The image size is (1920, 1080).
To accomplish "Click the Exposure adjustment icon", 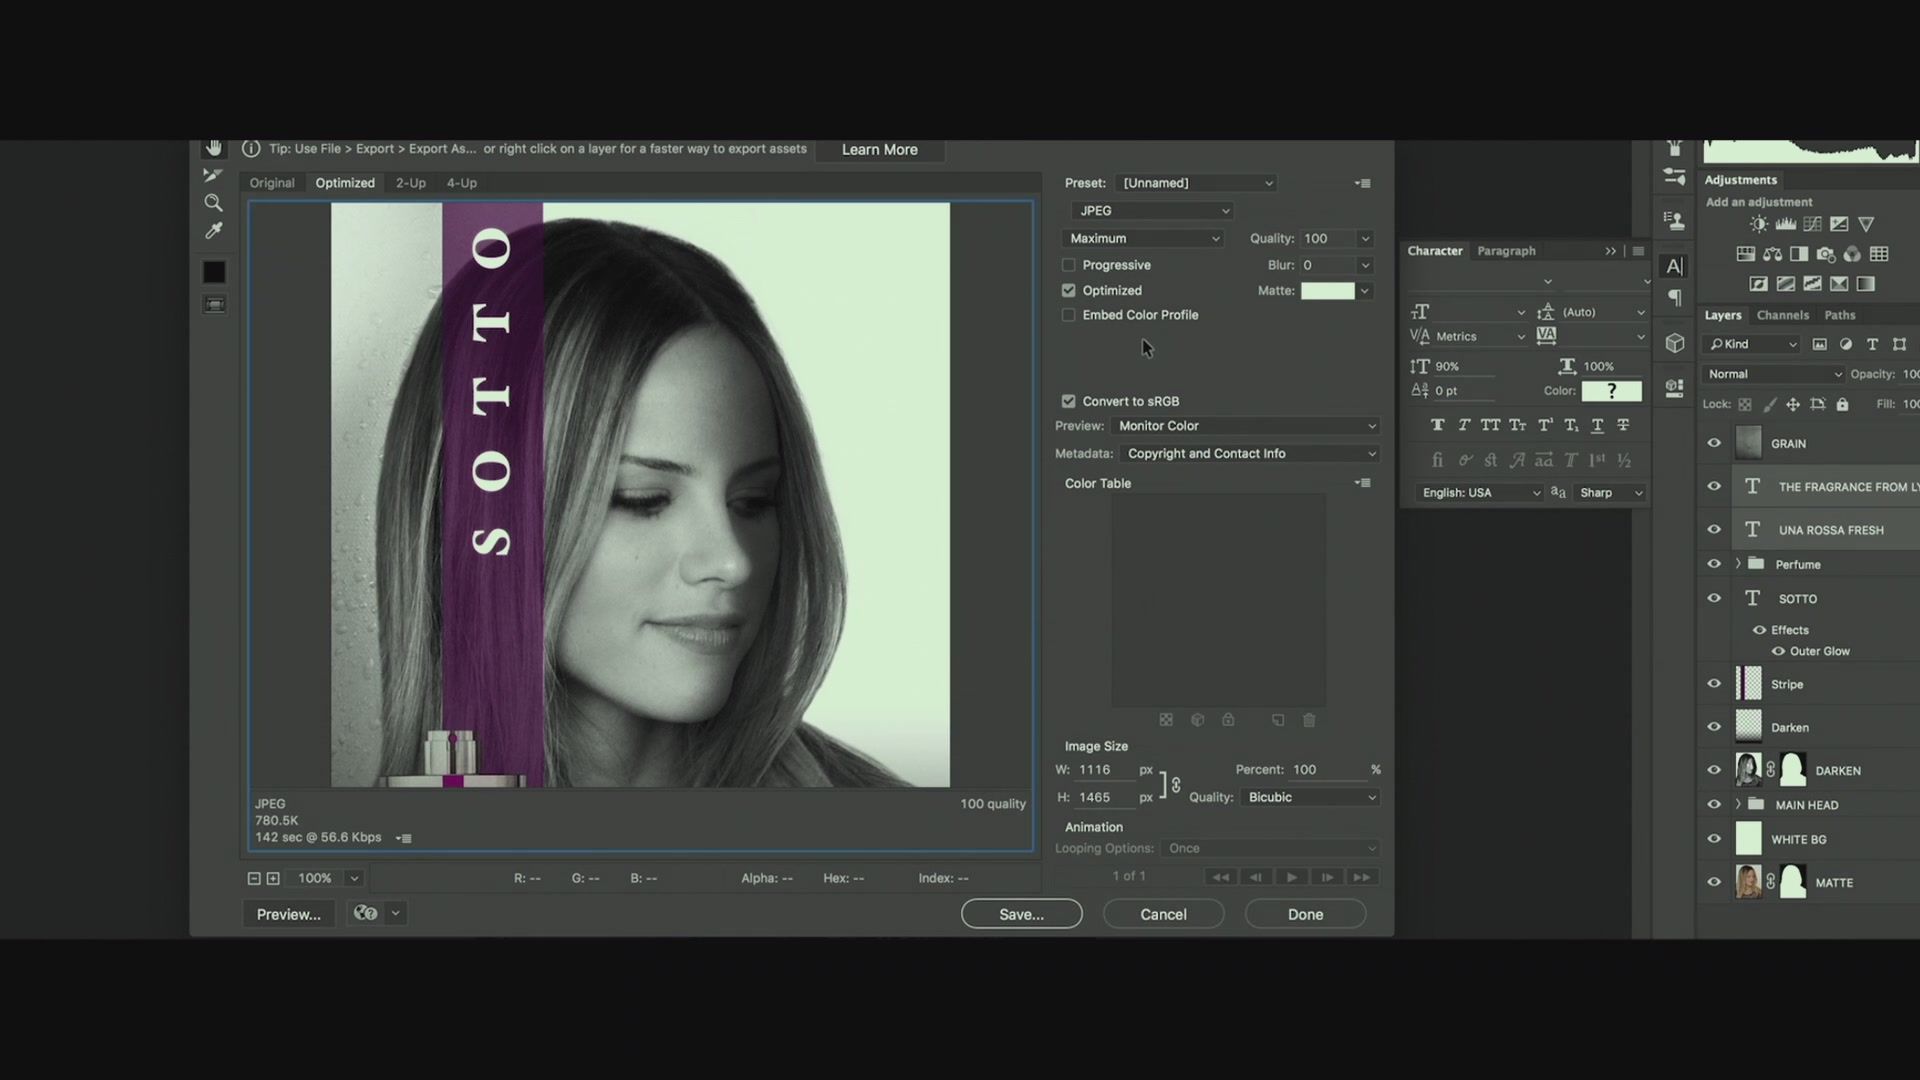I will tap(1839, 224).
